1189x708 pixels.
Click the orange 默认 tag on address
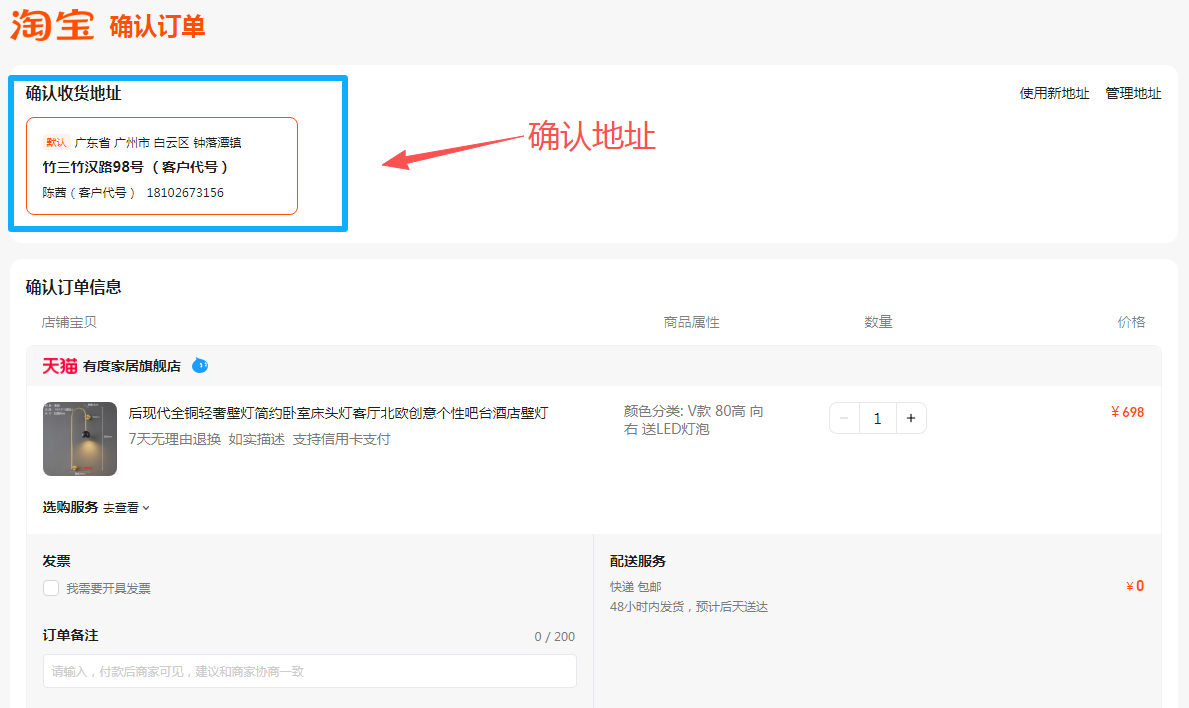pos(56,143)
